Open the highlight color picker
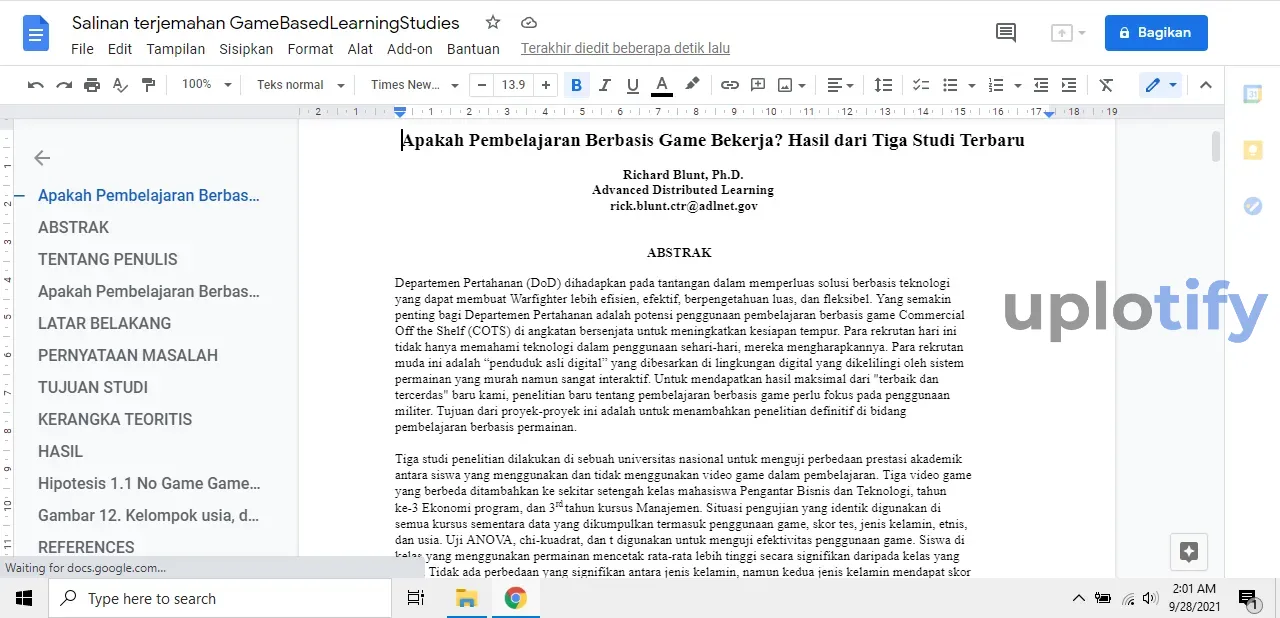 [x=691, y=85]
